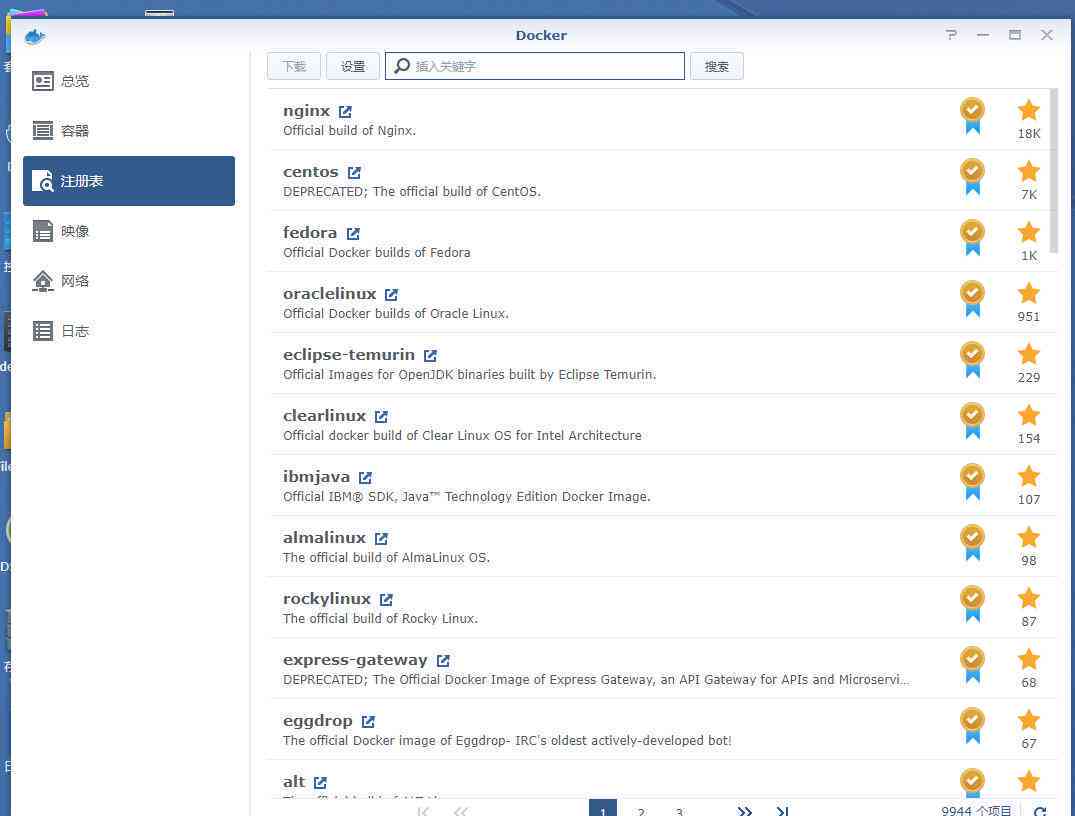The image size is (1075, 816).
Task: Open the 总览 overview section
Action: [129, 81]
